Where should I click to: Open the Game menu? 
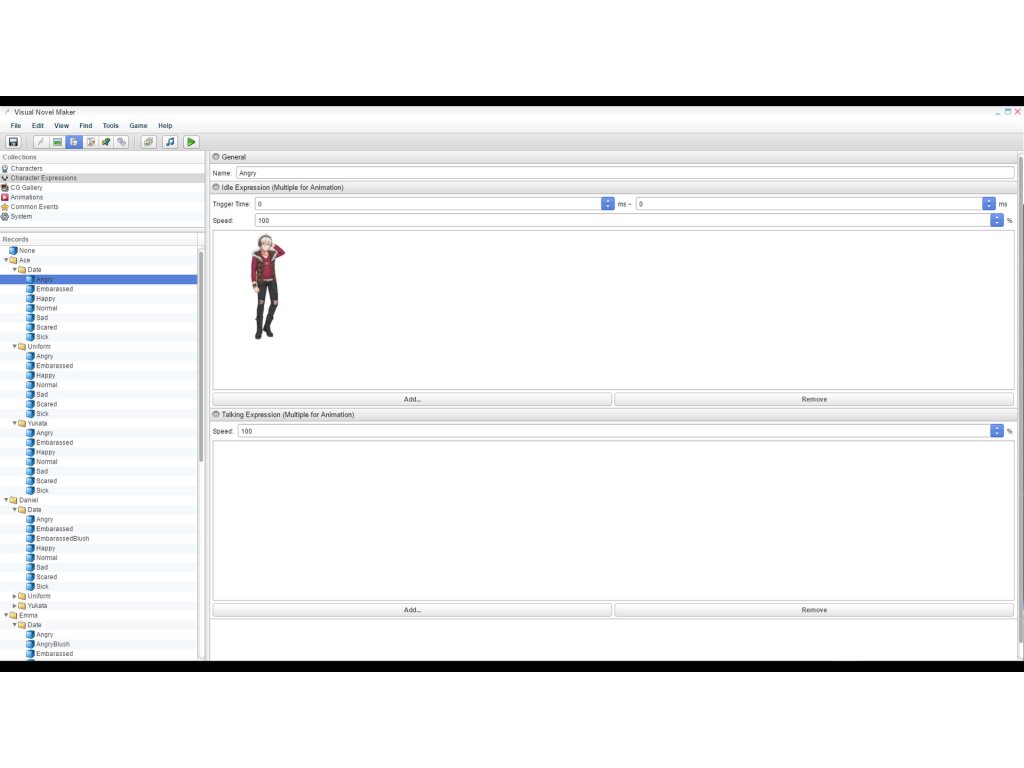138,125
